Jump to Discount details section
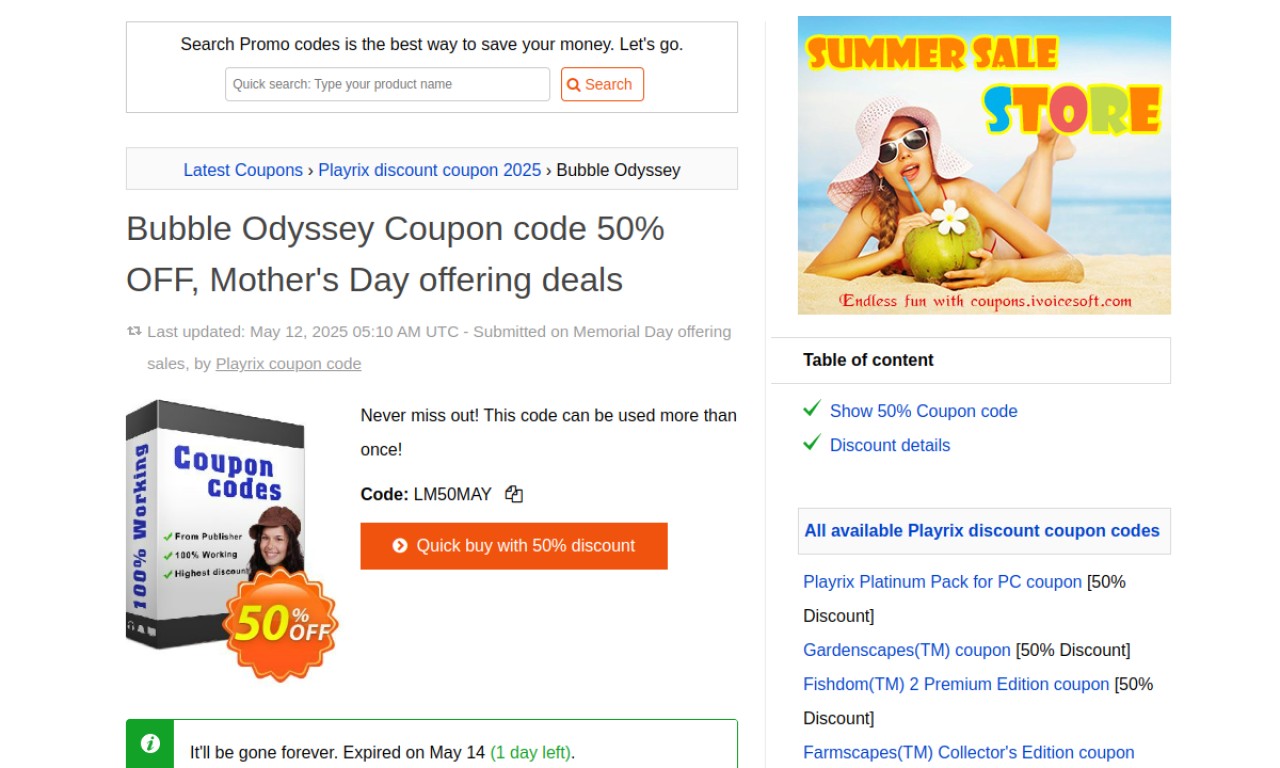This screenshot has width=1280, height=768. [890, 445]
